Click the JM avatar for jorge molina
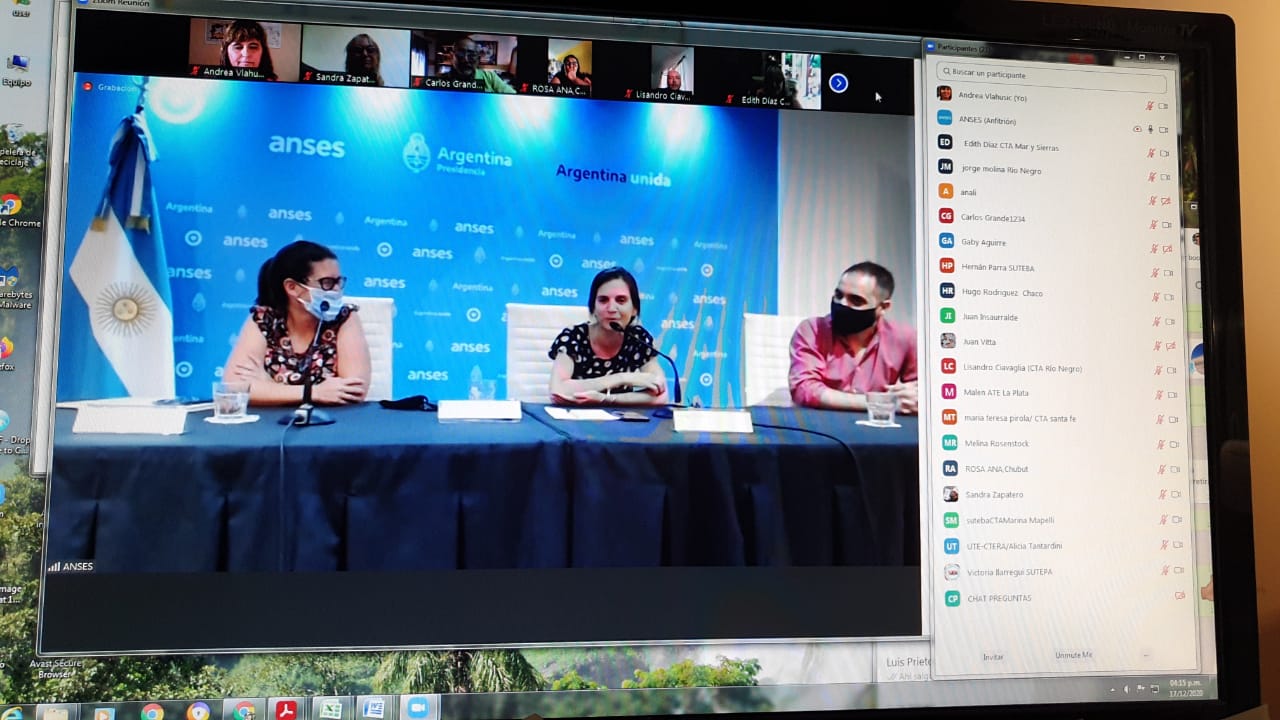 [945, 166]
